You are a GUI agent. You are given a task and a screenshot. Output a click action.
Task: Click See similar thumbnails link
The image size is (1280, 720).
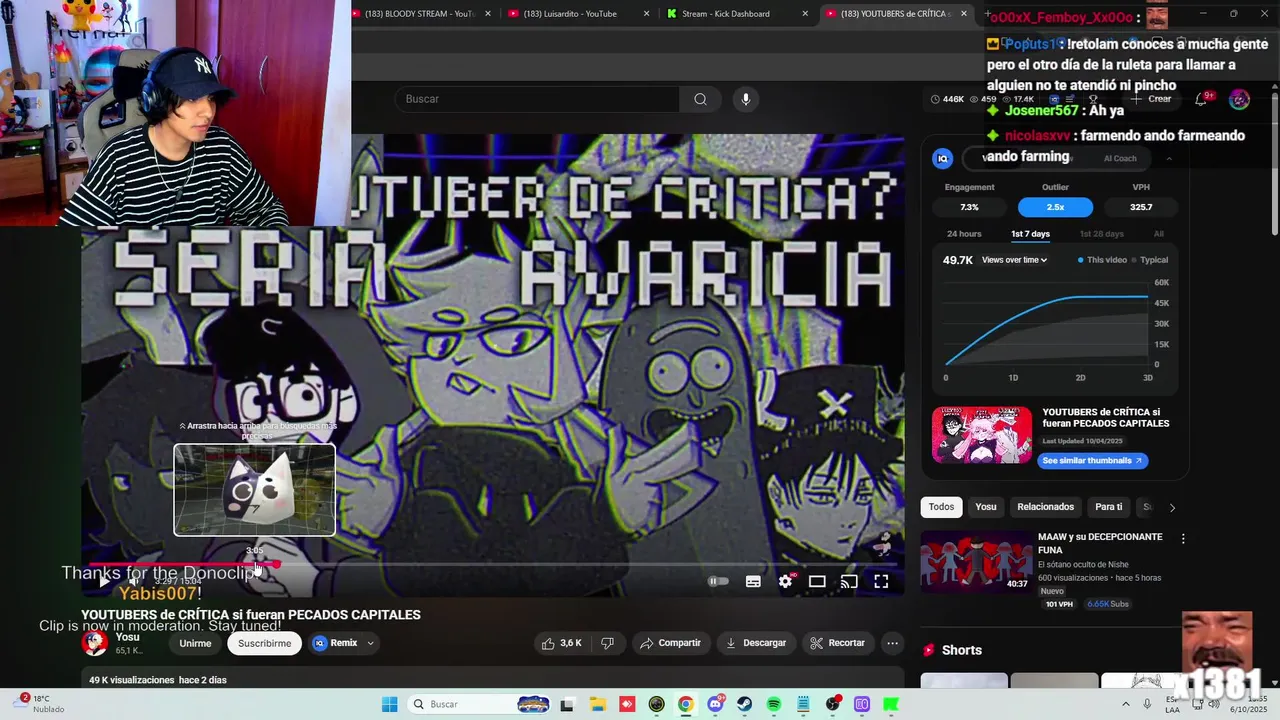(1091, 461)
